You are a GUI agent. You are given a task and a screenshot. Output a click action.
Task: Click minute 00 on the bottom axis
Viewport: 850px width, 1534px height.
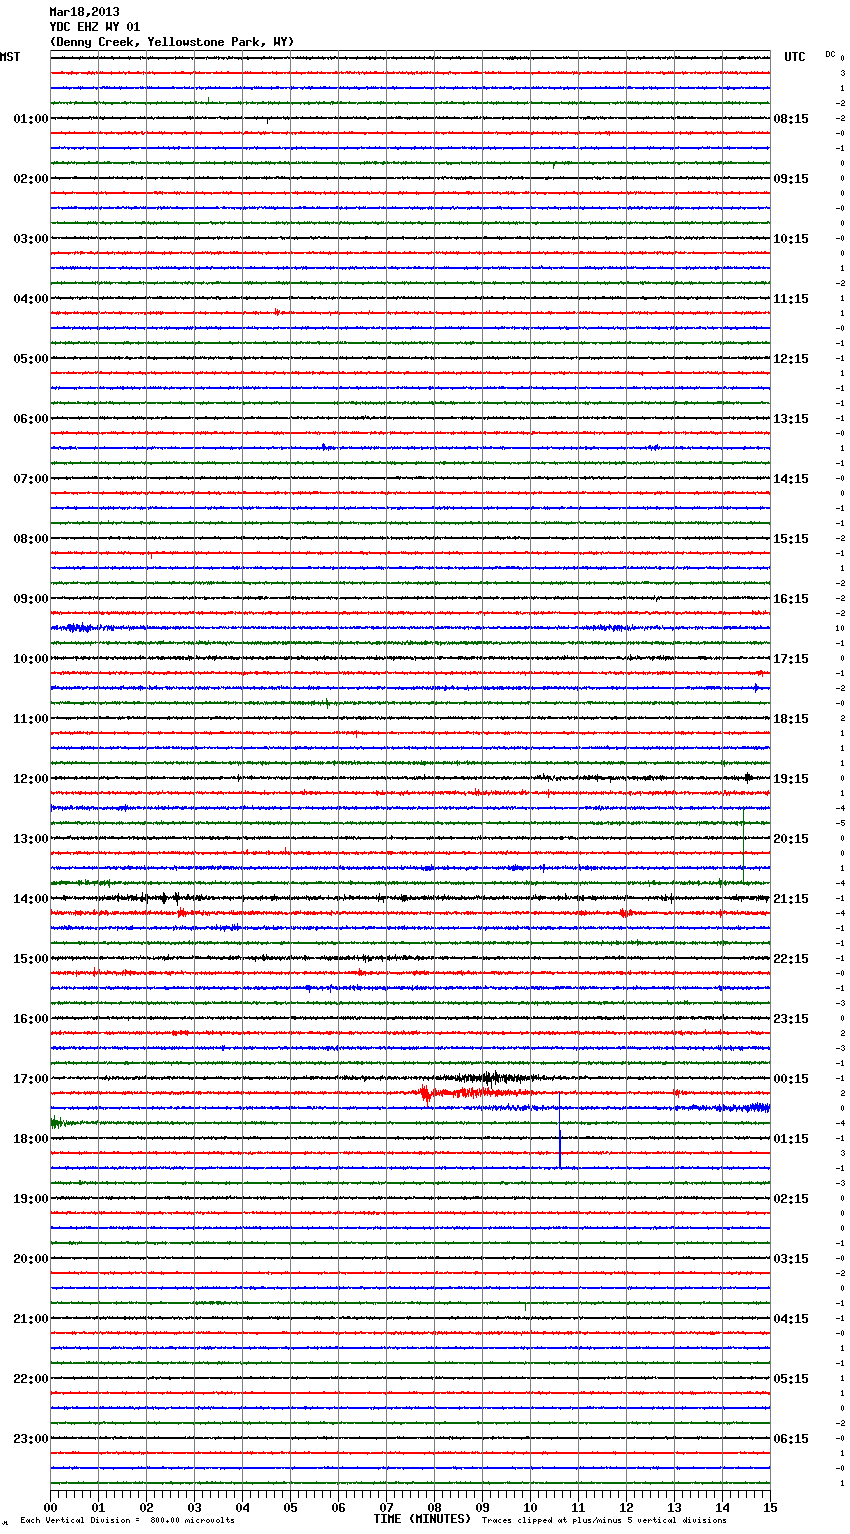coord(50,1507)
